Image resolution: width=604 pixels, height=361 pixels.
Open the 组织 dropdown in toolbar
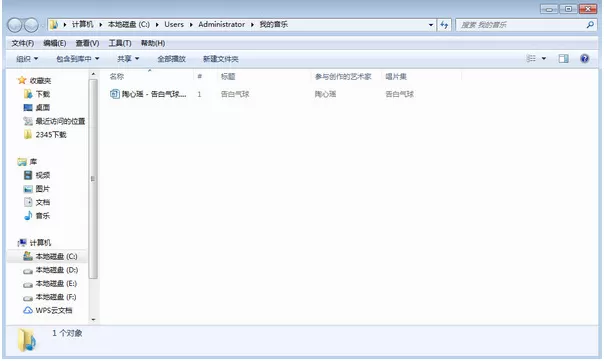pos(27,59)
